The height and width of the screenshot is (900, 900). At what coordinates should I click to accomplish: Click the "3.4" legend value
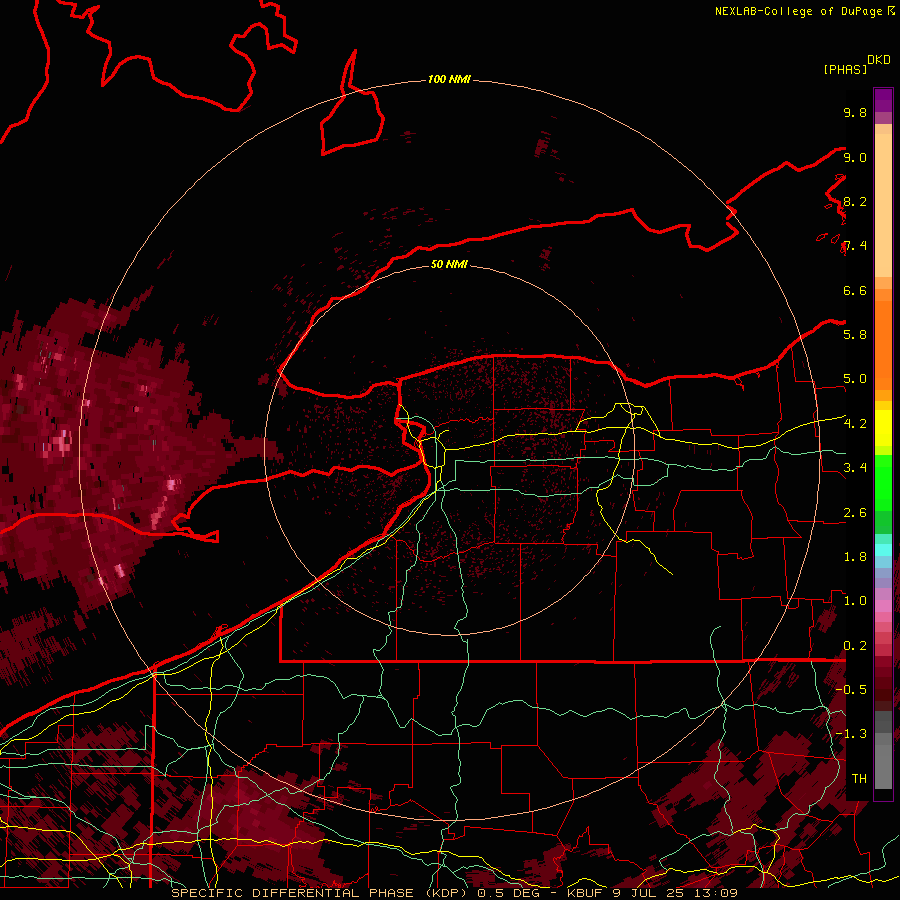point(855,467)
